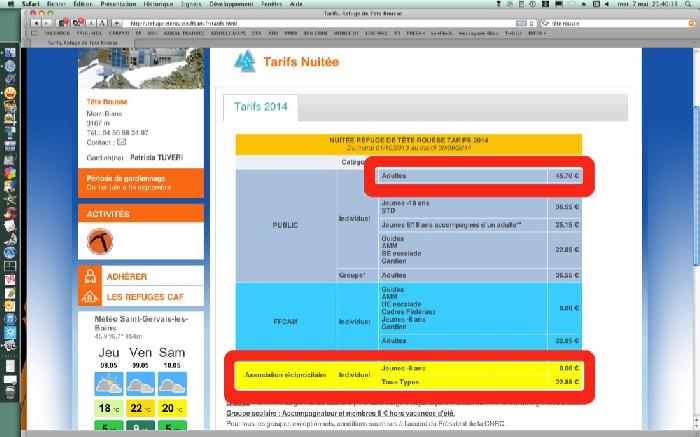Click the FFCAM category cell
The image size is (700, 437).
click(285, 321)
